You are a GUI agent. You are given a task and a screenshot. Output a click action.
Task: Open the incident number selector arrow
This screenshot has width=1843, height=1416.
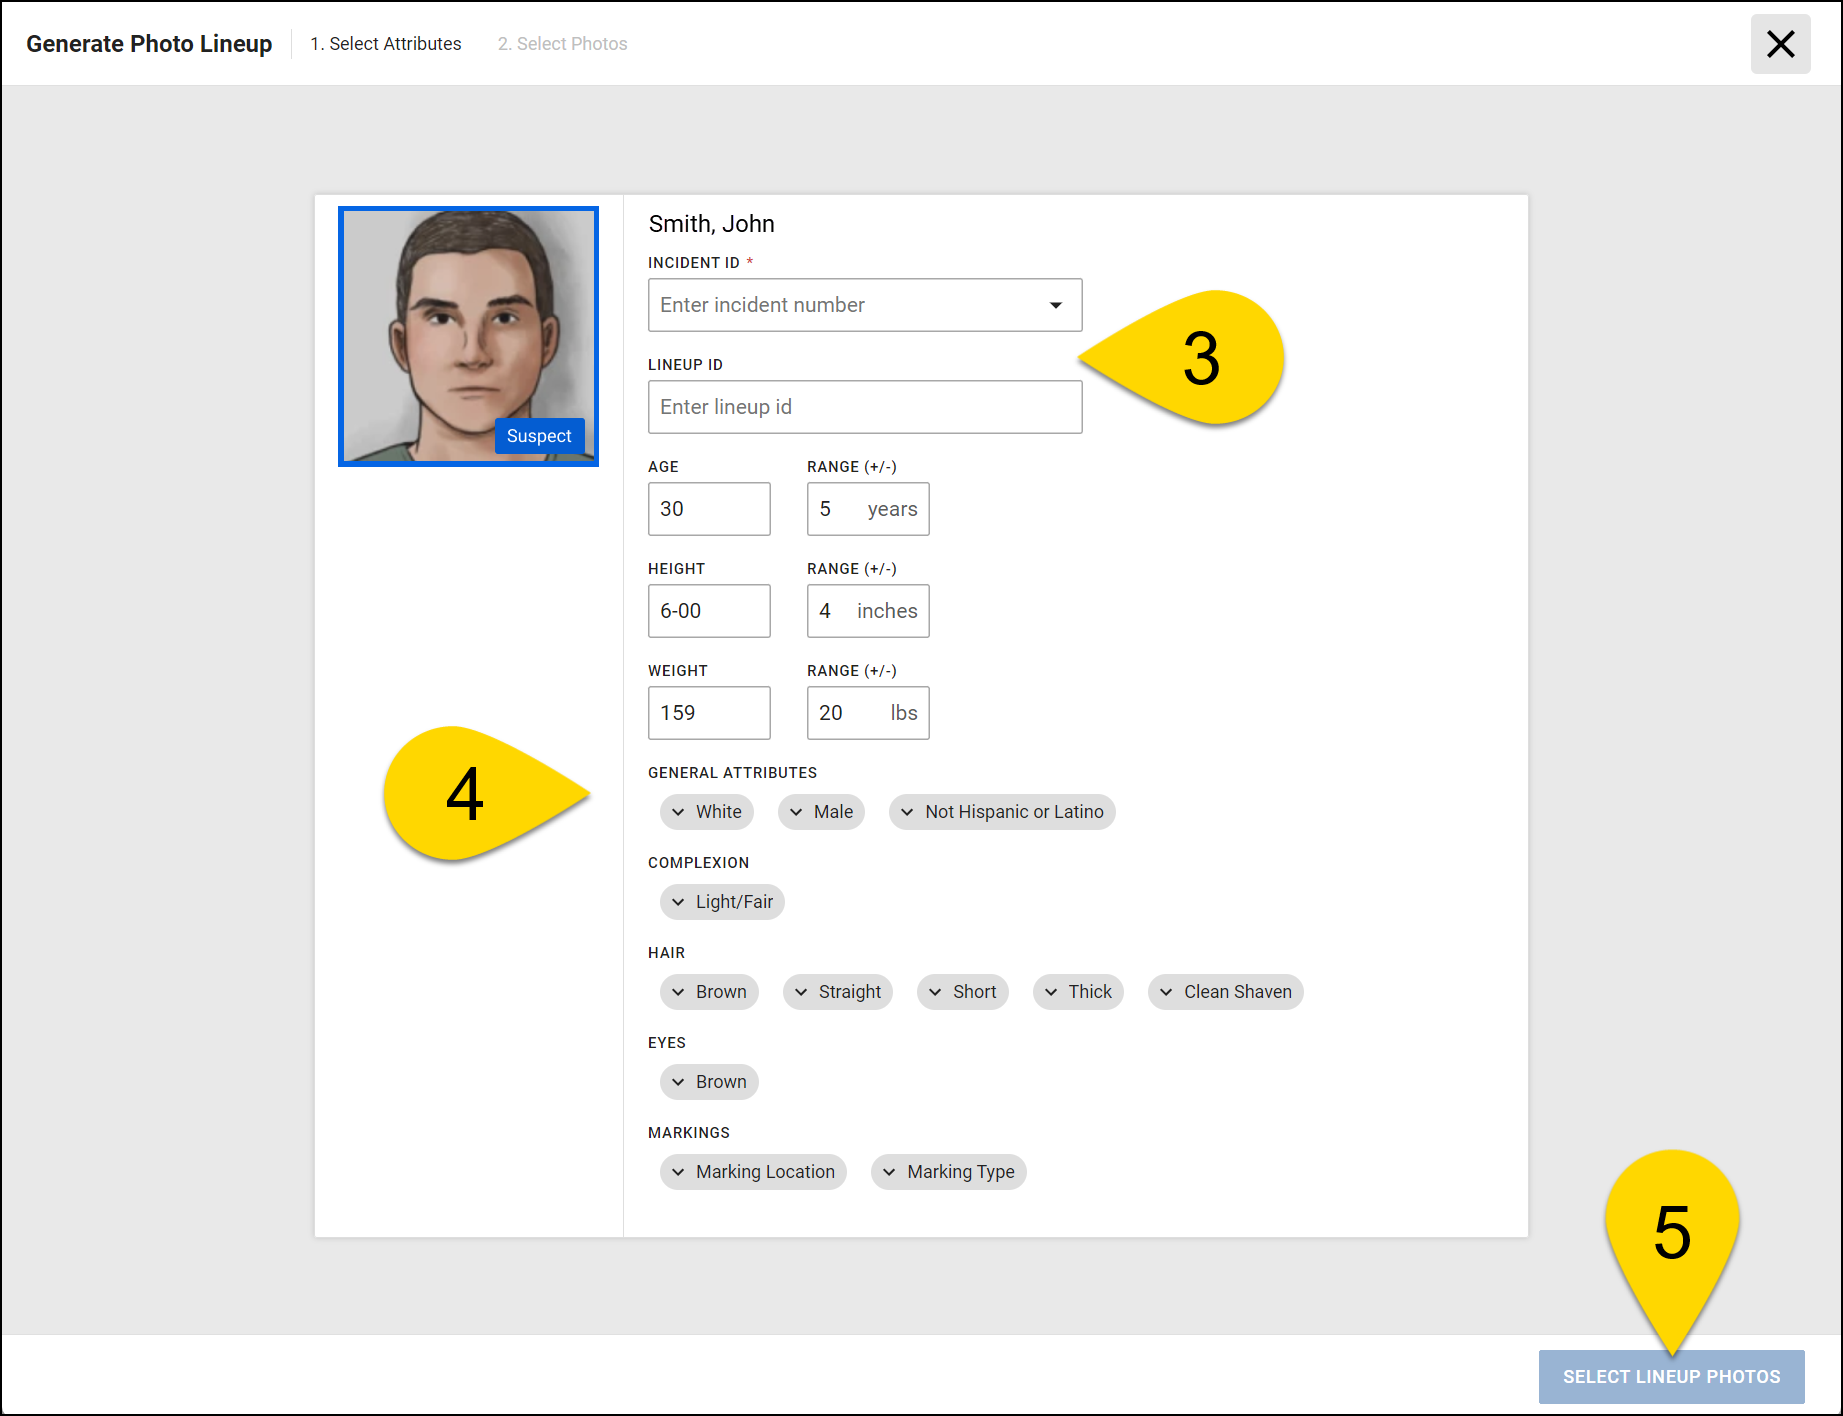point(1055,305)
